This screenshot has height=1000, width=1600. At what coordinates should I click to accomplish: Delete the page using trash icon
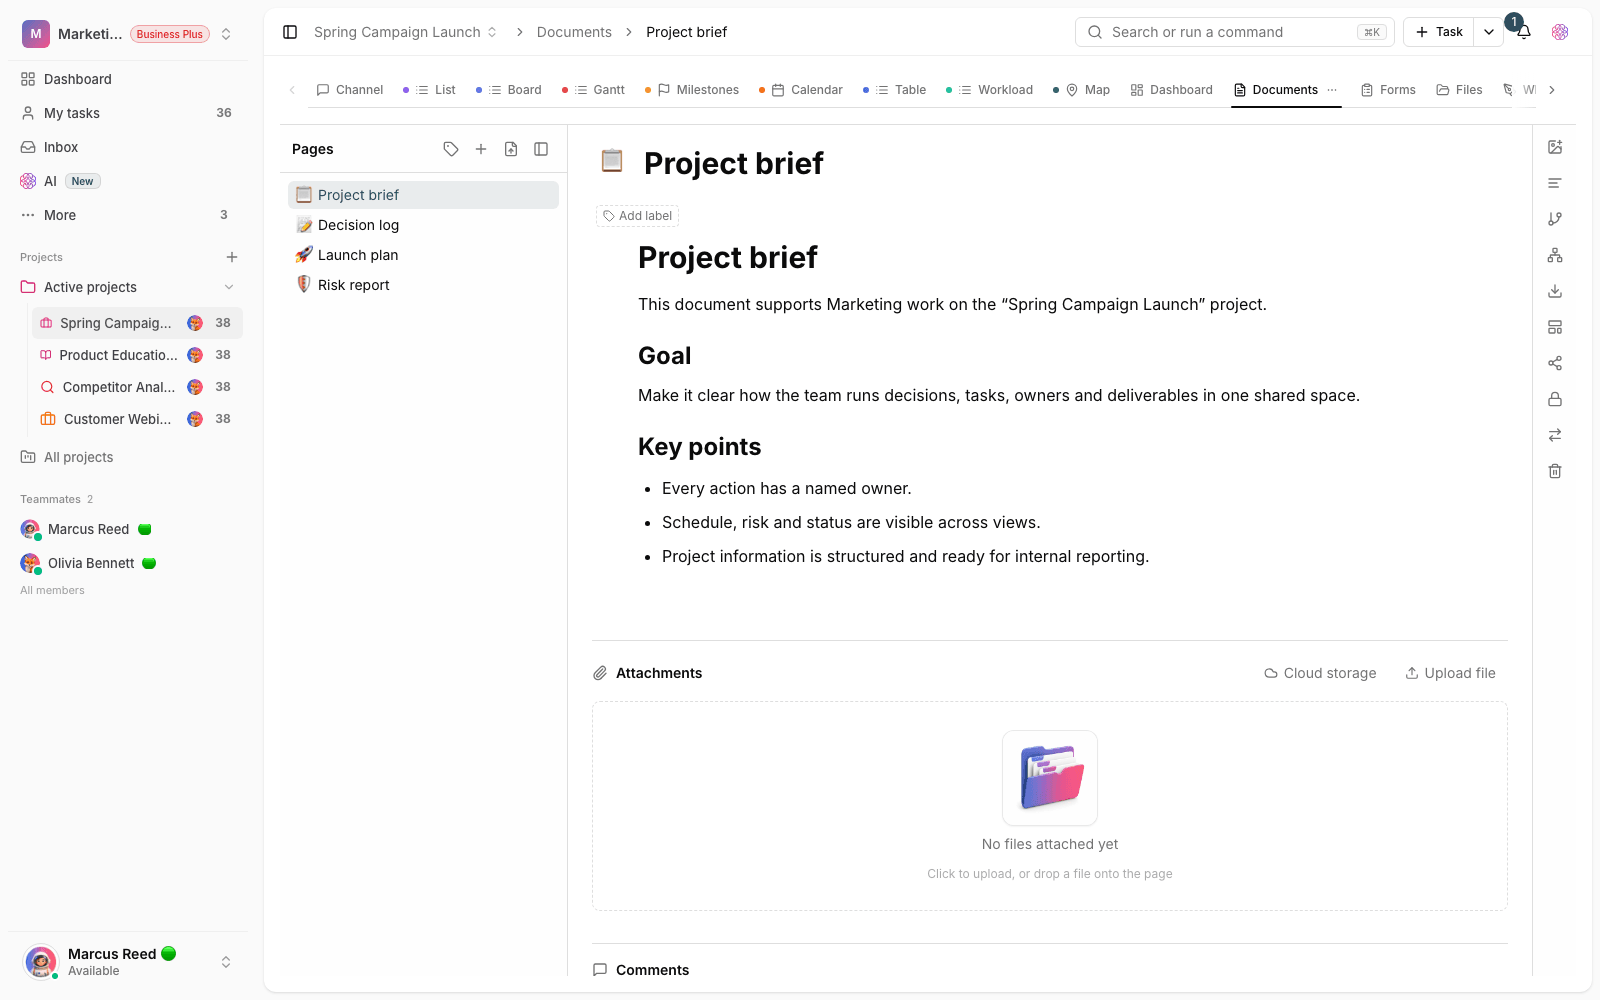1555,471
